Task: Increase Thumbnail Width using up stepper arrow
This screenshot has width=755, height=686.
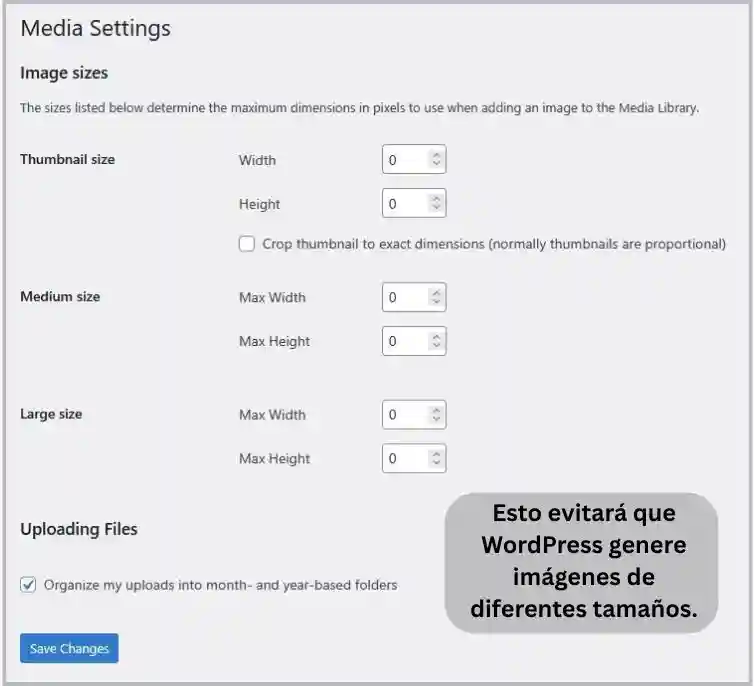Action: tap(436, 155)
